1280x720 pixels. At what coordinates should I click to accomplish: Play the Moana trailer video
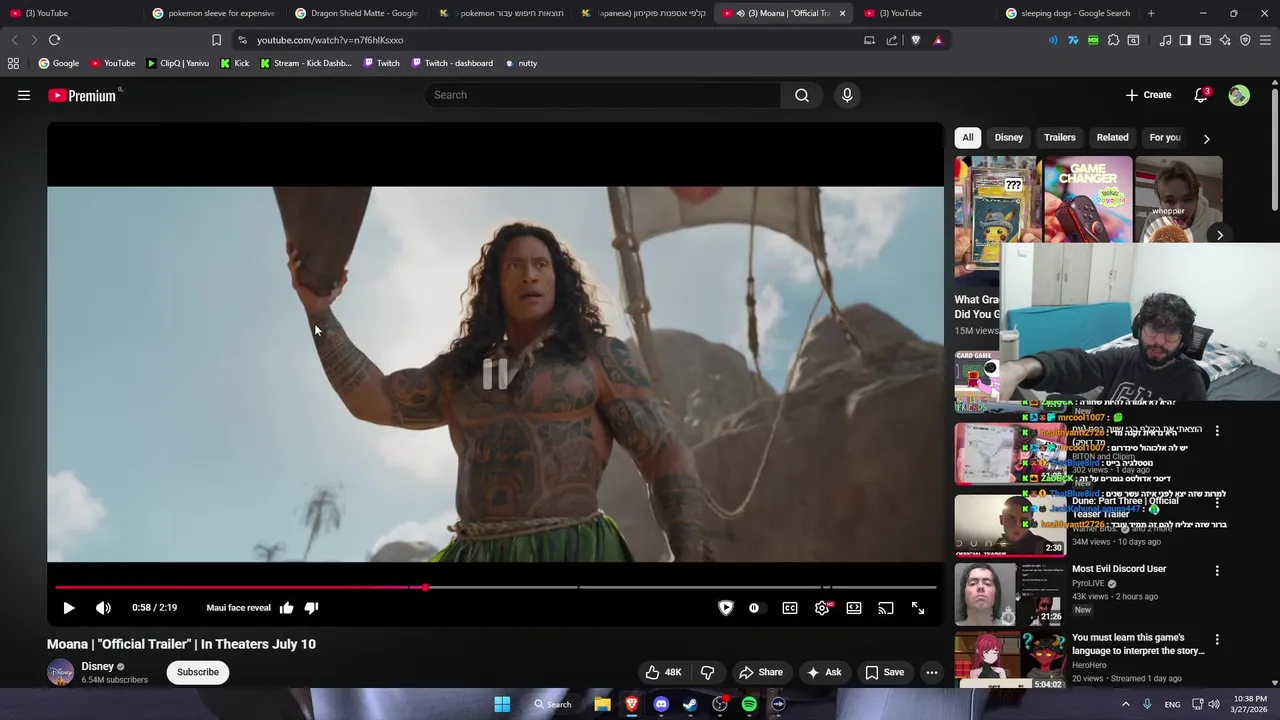pyautogui.click(x=69, y=608)
